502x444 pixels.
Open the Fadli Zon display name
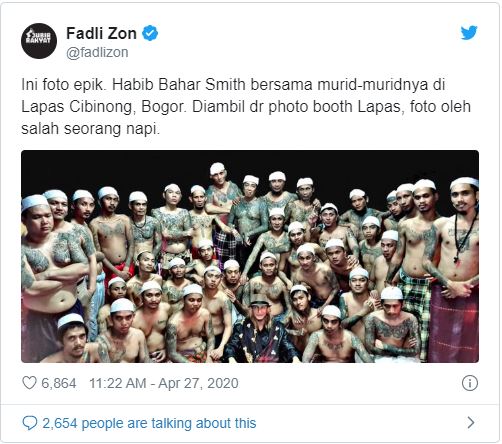(x=101, y=33)
